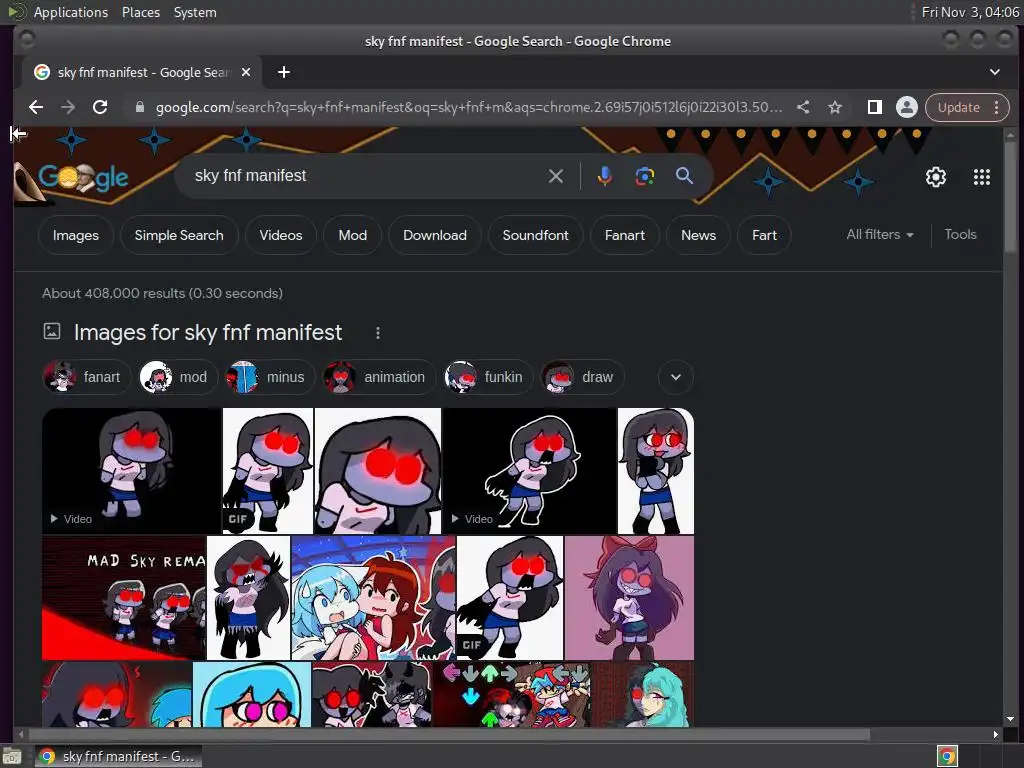Image resolution: width=1024 pixels, height=768 pixels.
Task: Open the System menu
Action: pyautogui.click(x=195, y=12)
